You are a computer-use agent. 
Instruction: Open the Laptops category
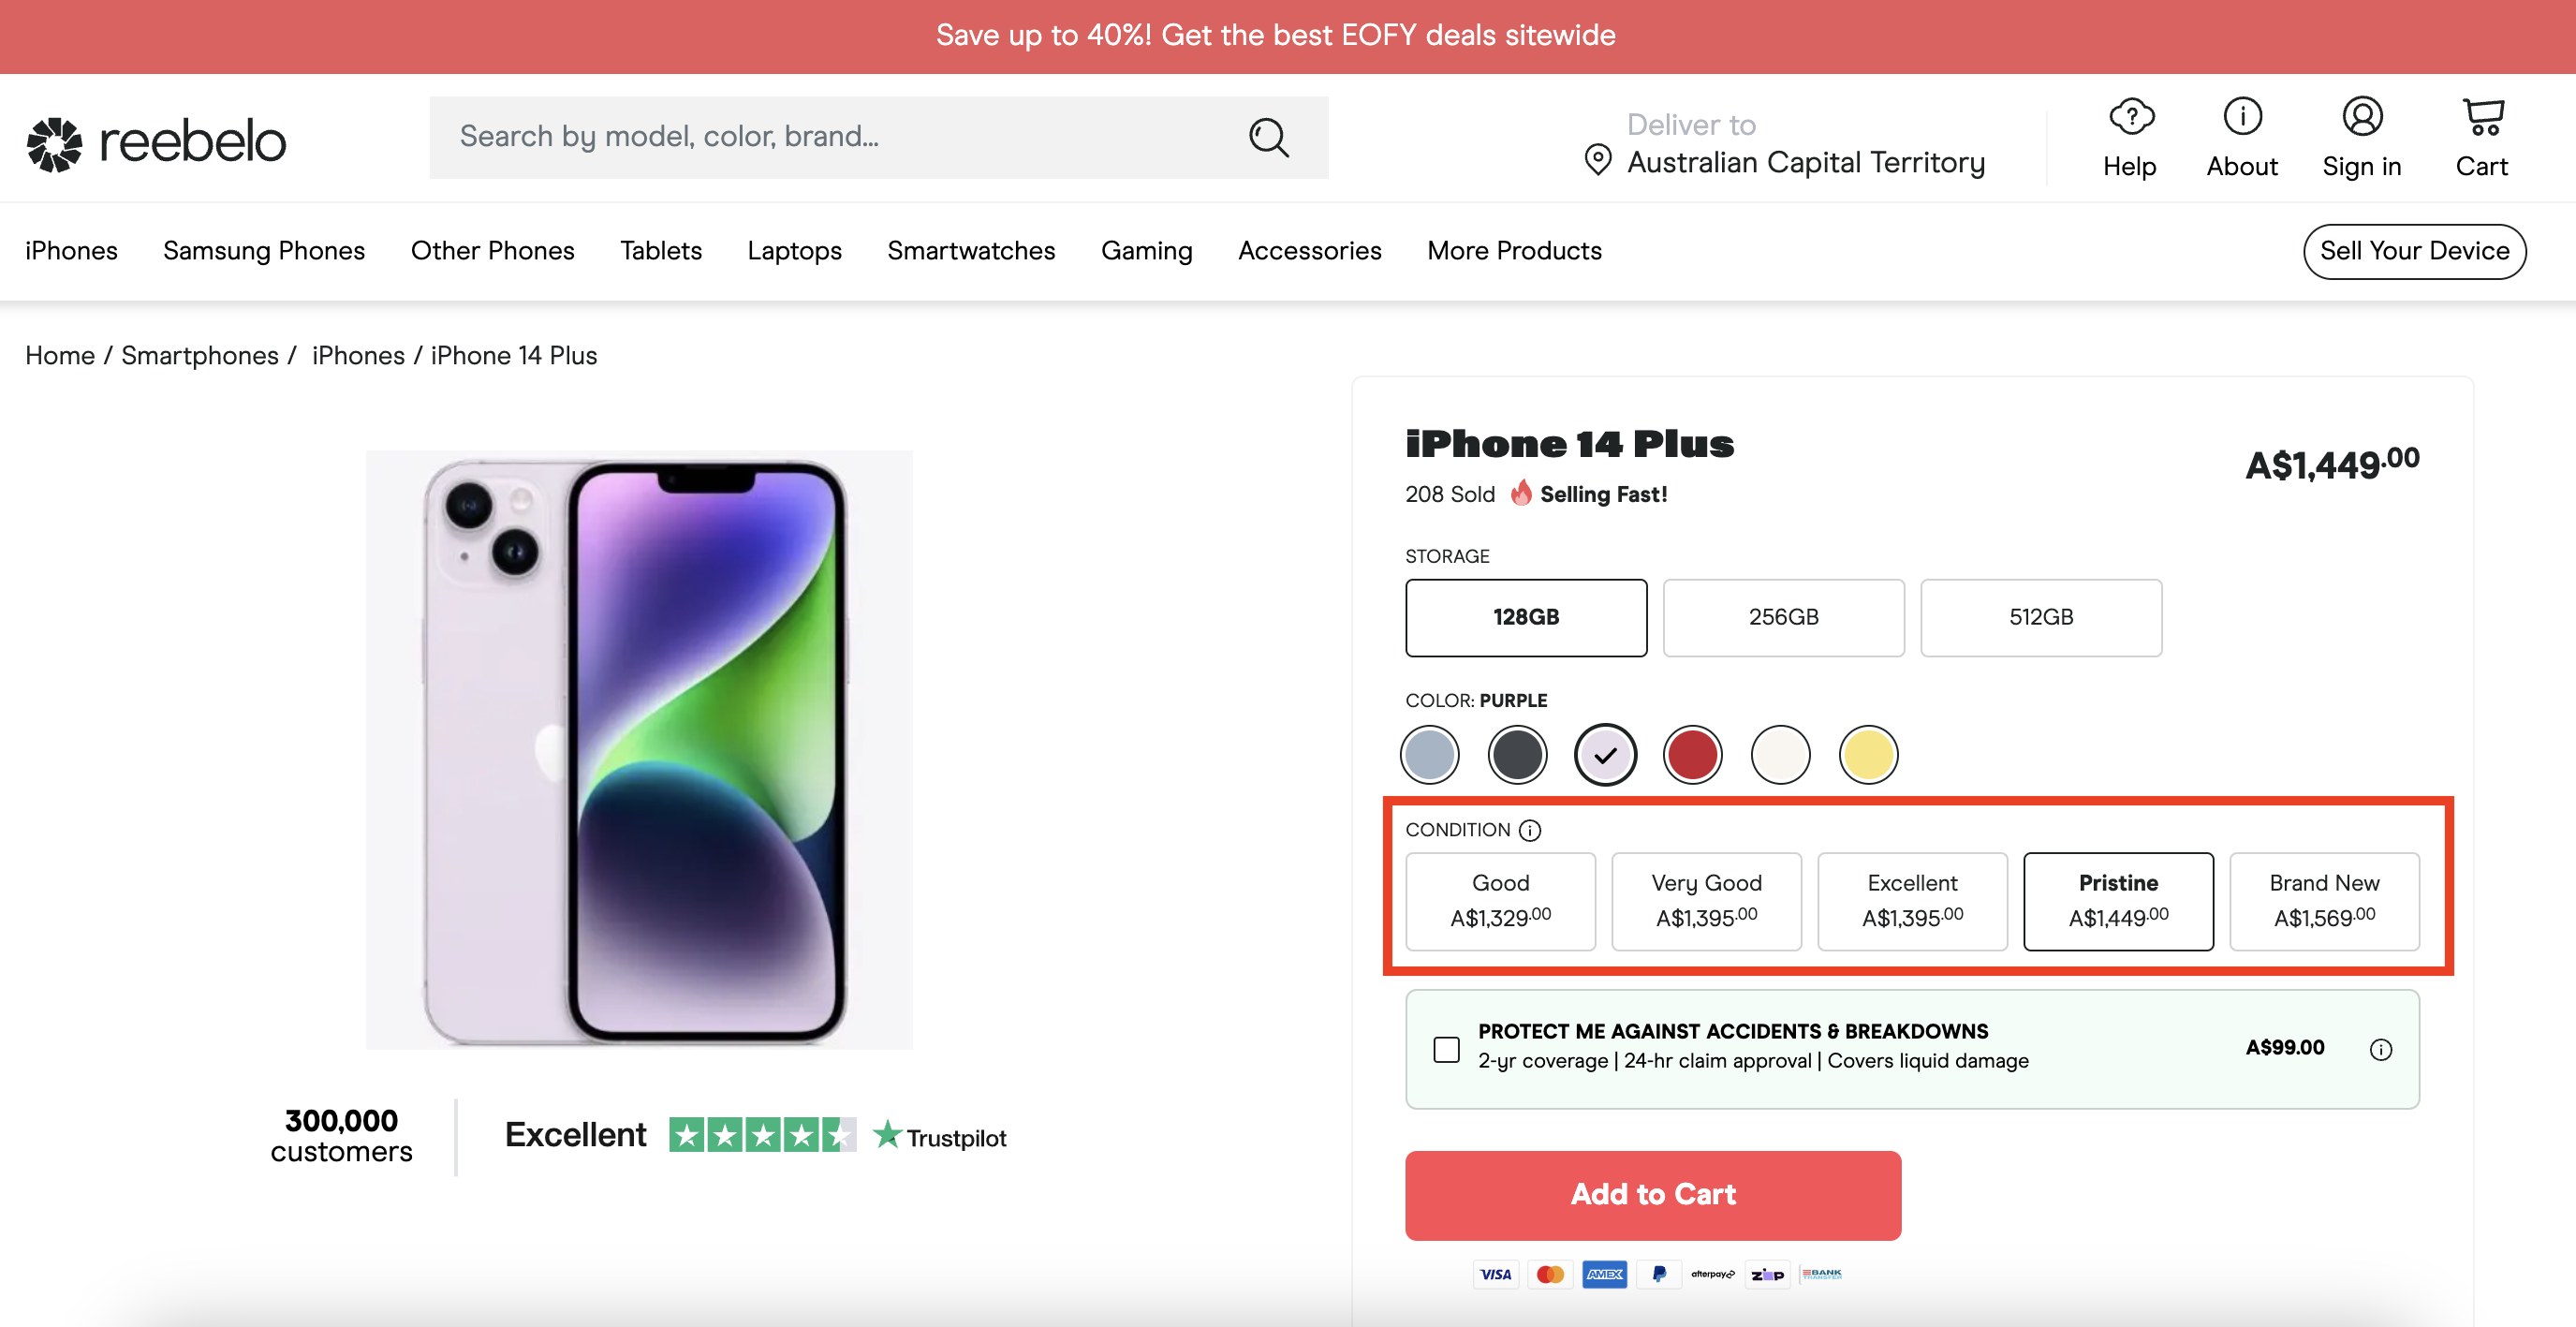[x=794, y=251]
